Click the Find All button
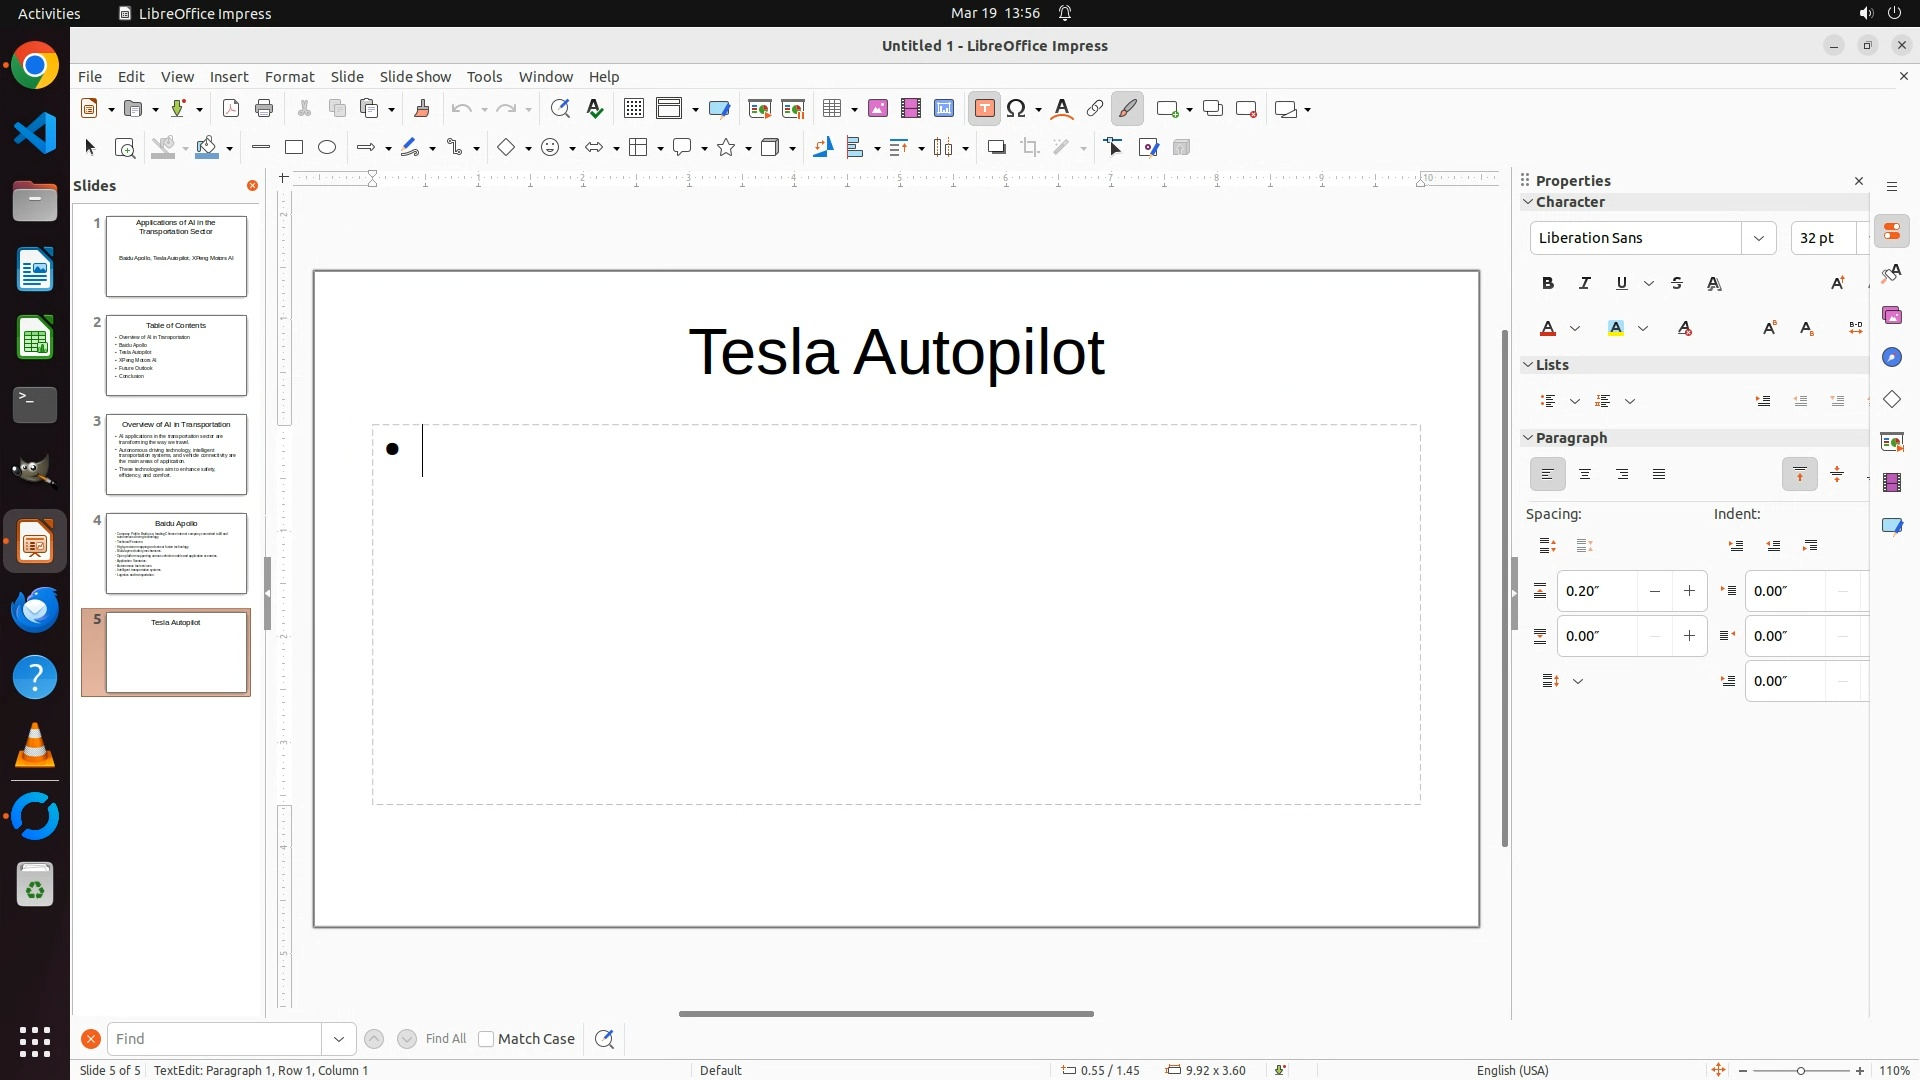This screenshot has height=1080, width=1920. pos(445,1039)
